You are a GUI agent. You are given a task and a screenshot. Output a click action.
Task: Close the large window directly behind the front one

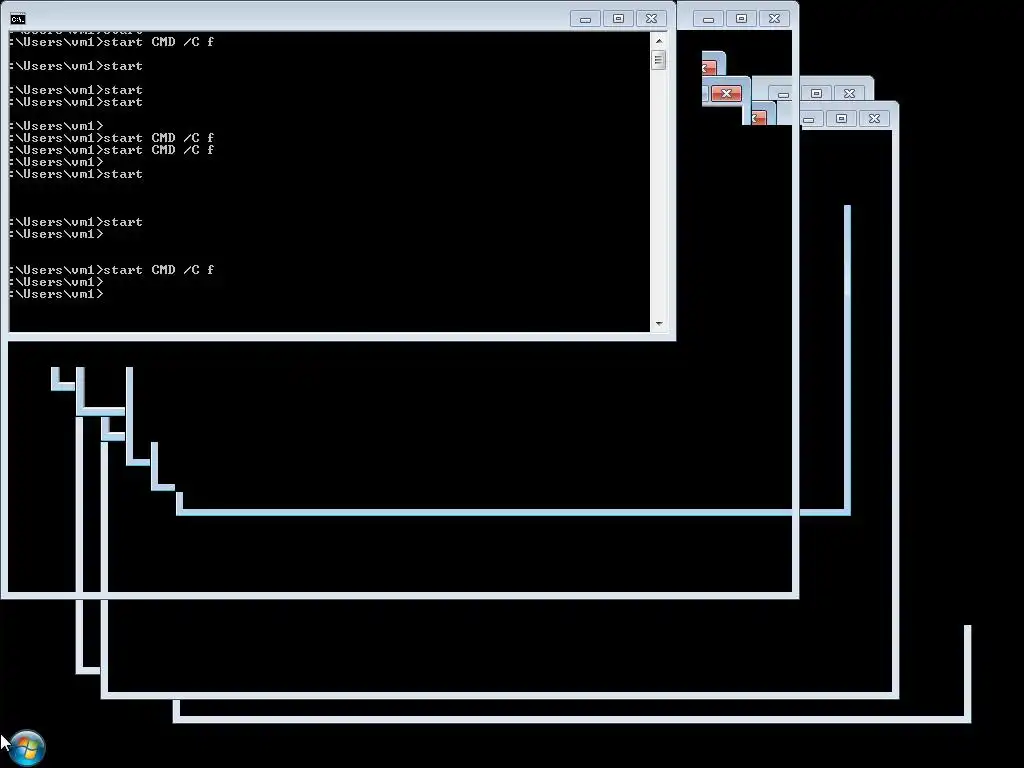tap(774, 19)
